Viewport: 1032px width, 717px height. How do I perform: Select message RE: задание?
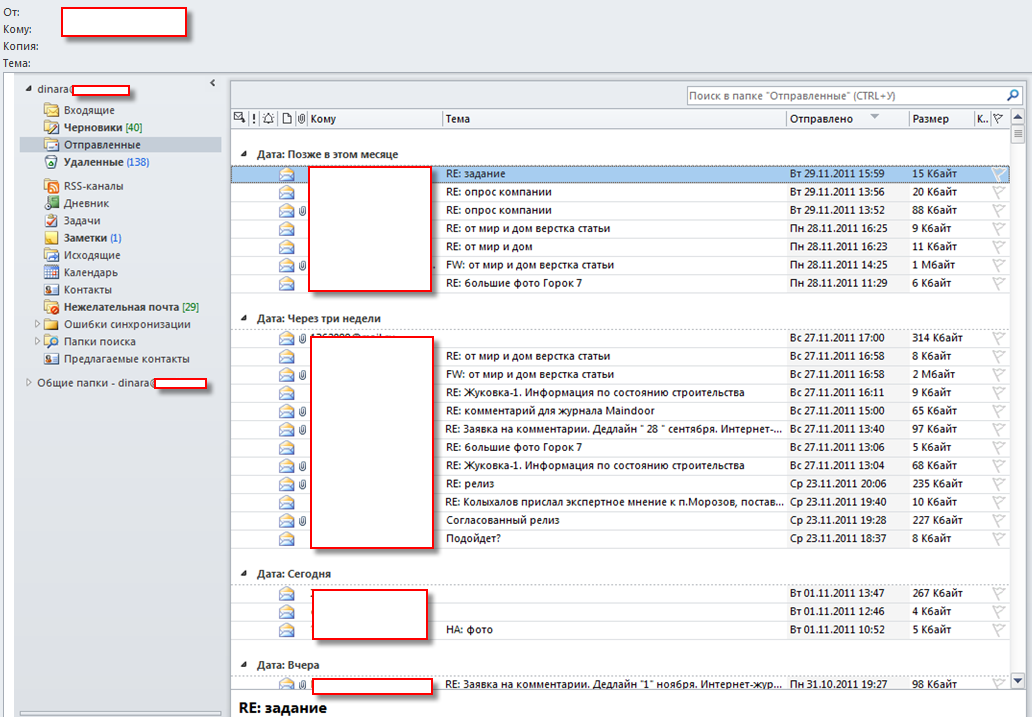click(620, 174)
